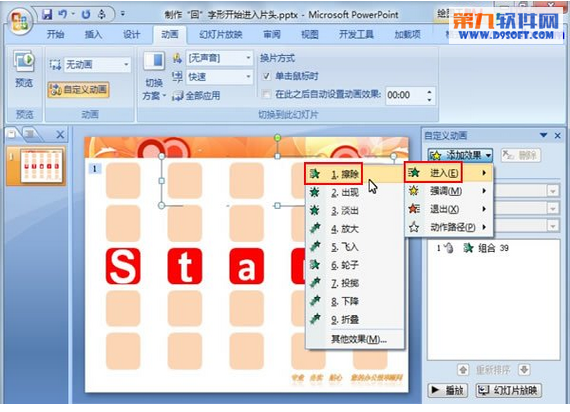Image resolution: width=570 pixels, height=412 pixels.
Task: Select the red S letter tile
Action: 123,267
